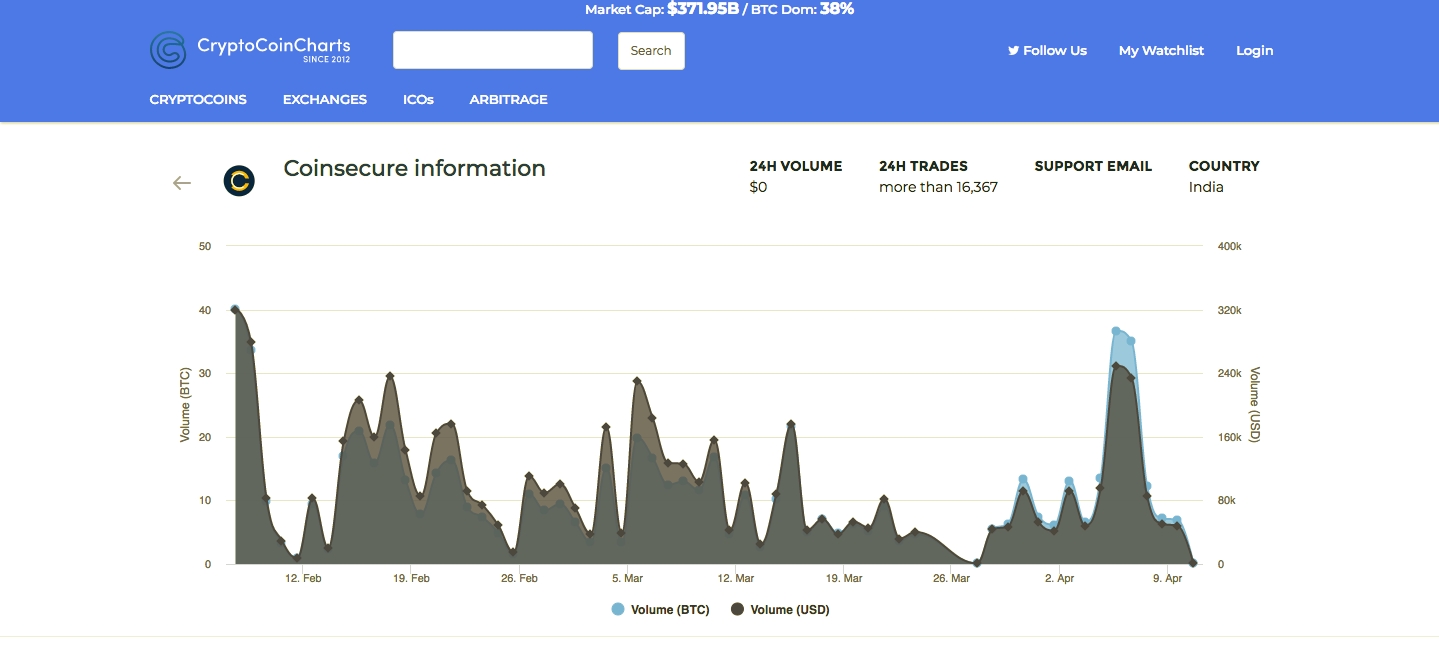The height and width of the screenshot is (659, 1439).
Task: Click the 24H VOLUME label
Action: coord(796,166)
